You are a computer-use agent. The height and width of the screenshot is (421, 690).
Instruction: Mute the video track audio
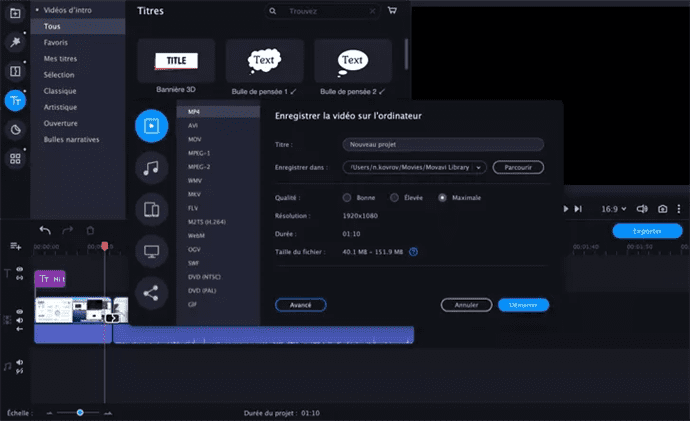click(x=20, y=320)
